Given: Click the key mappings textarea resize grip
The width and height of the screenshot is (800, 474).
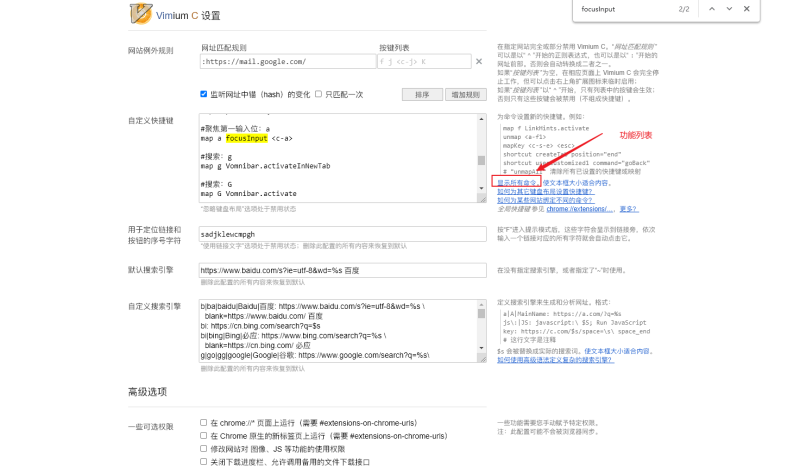Looking at the screenshot, I should pos(482,198).
